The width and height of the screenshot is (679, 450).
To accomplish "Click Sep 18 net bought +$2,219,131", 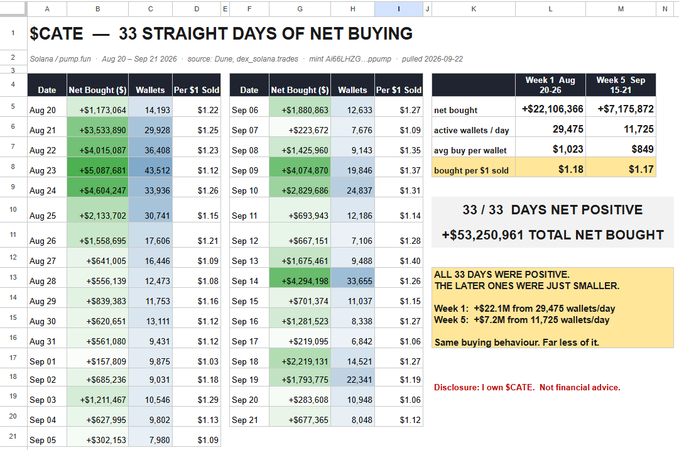I will point(300,358).
